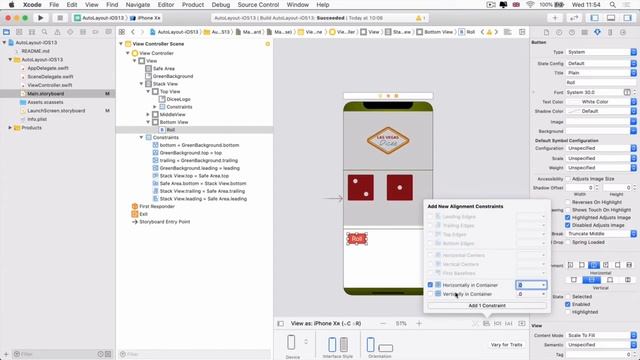
Task: Select DiceeLogo in document outline
Action: [x=178, y=99]
